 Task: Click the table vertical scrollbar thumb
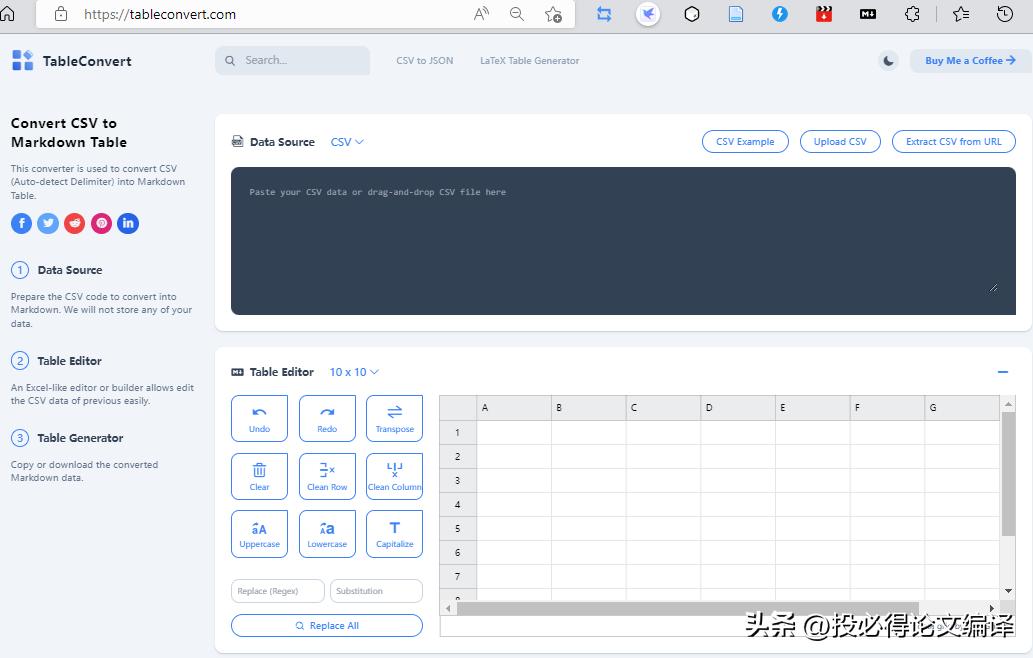coord(1008,474)
